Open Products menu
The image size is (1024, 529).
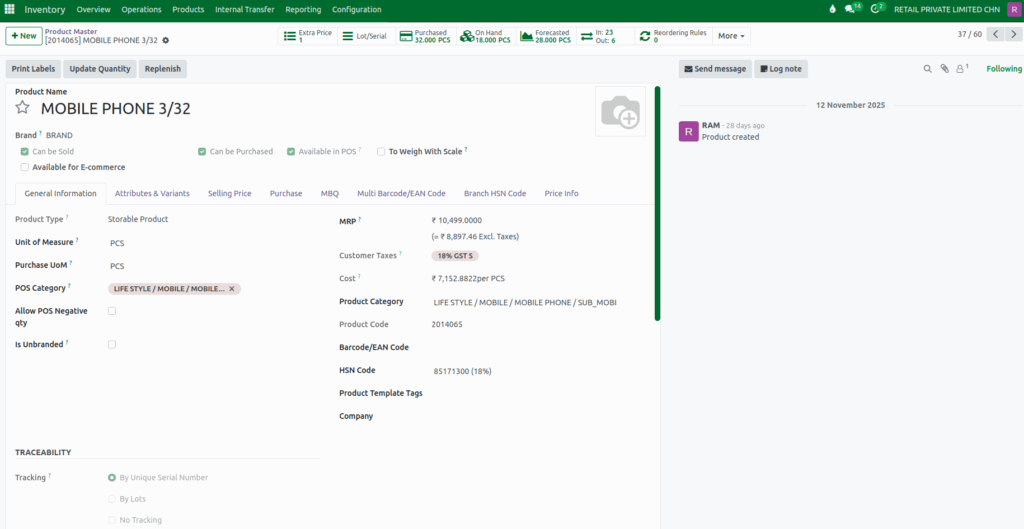(188, 10)
